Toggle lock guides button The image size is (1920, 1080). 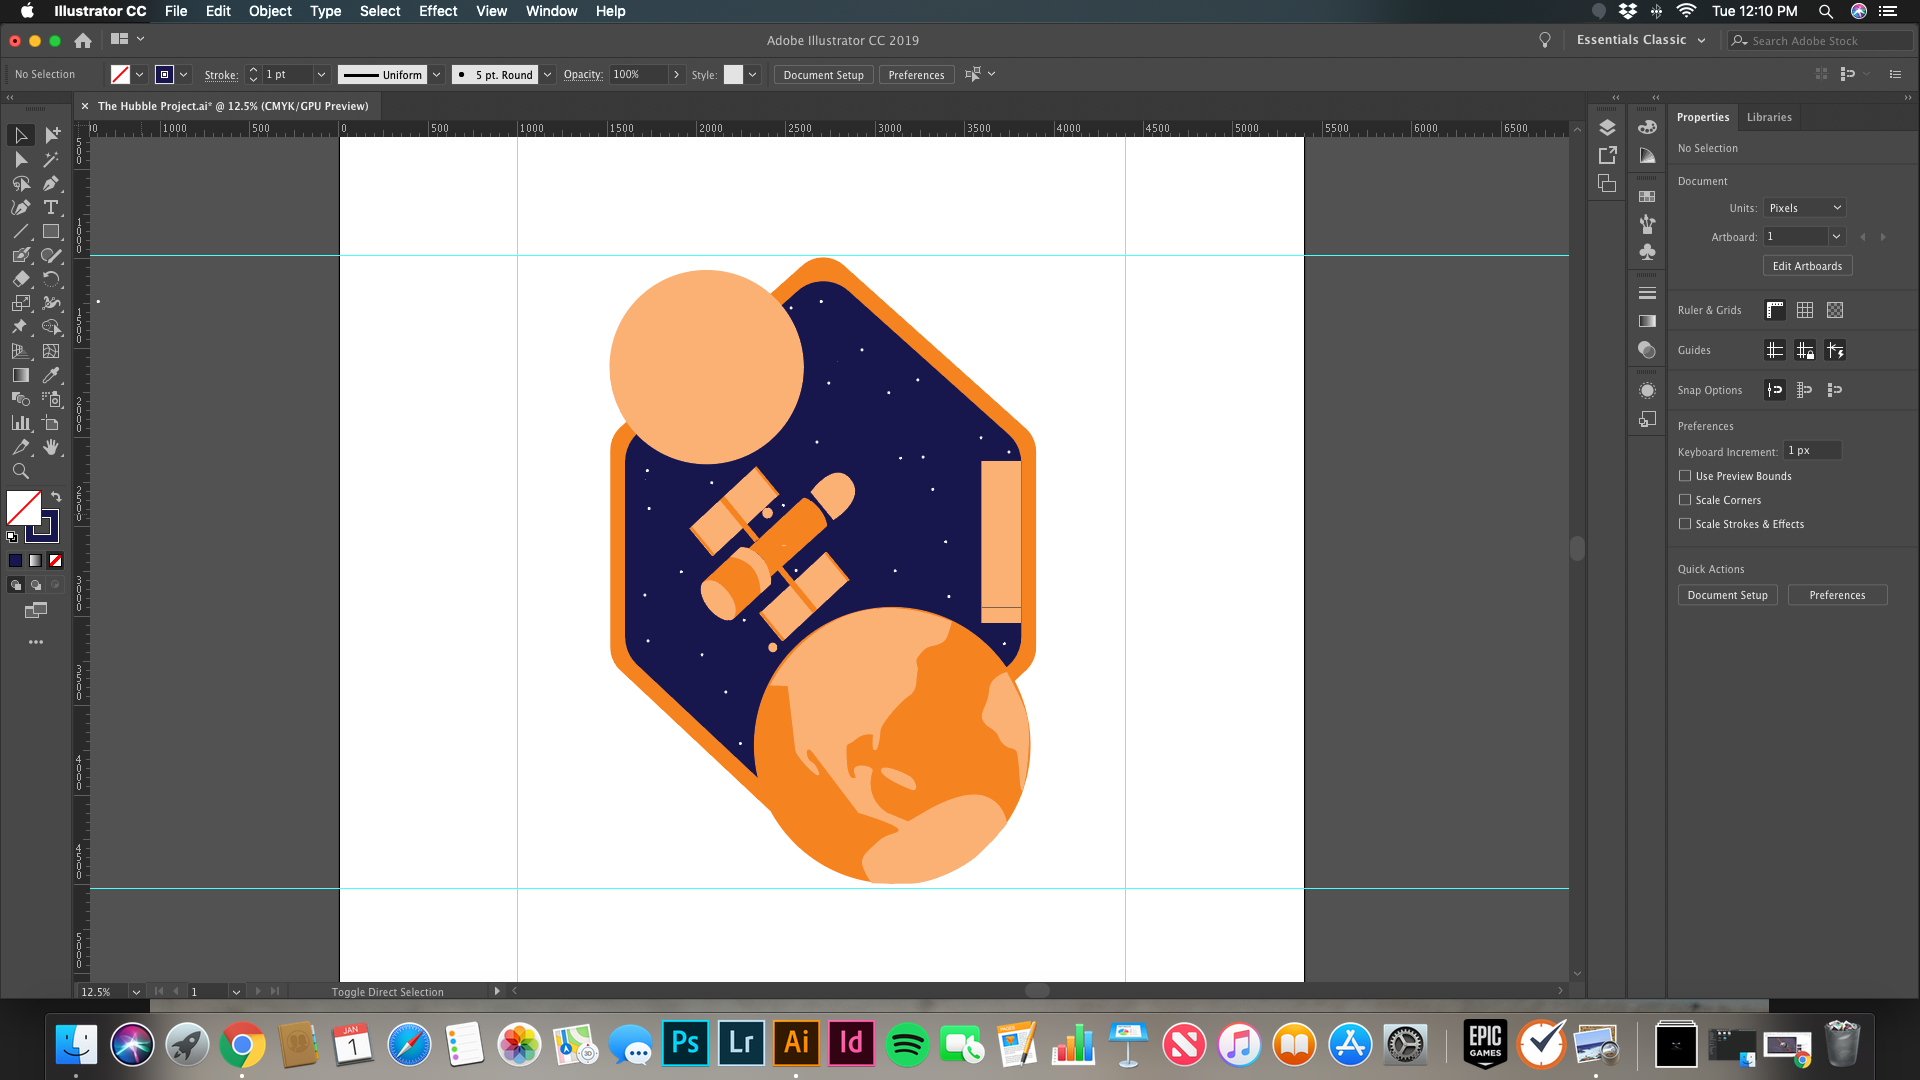coord(1805,350)
